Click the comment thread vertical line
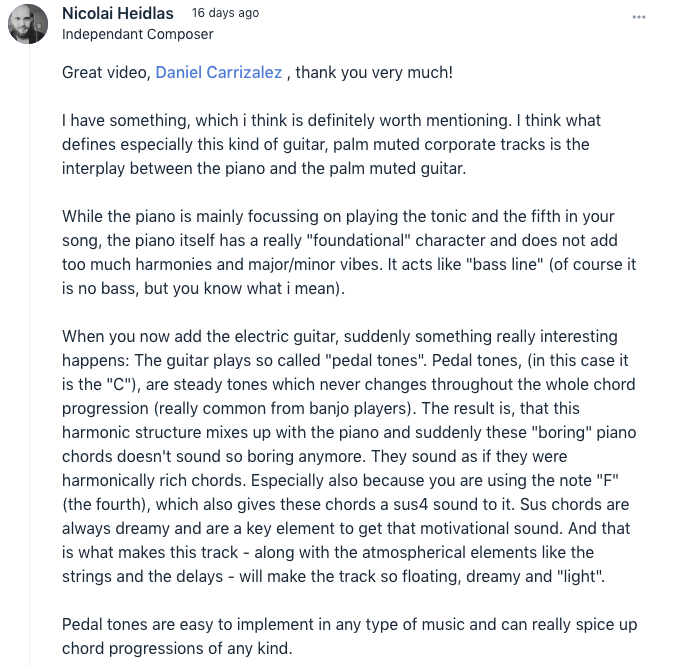 [29, 356]
